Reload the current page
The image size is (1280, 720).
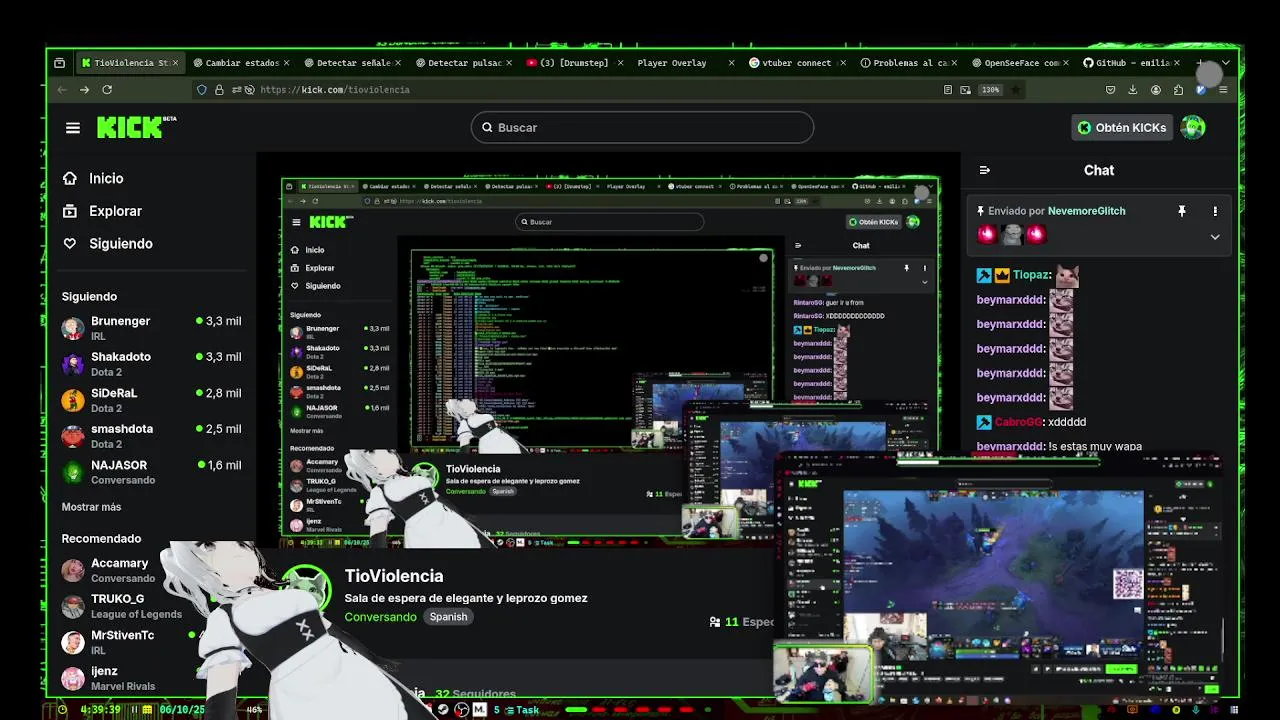click(x=107, y=90)
